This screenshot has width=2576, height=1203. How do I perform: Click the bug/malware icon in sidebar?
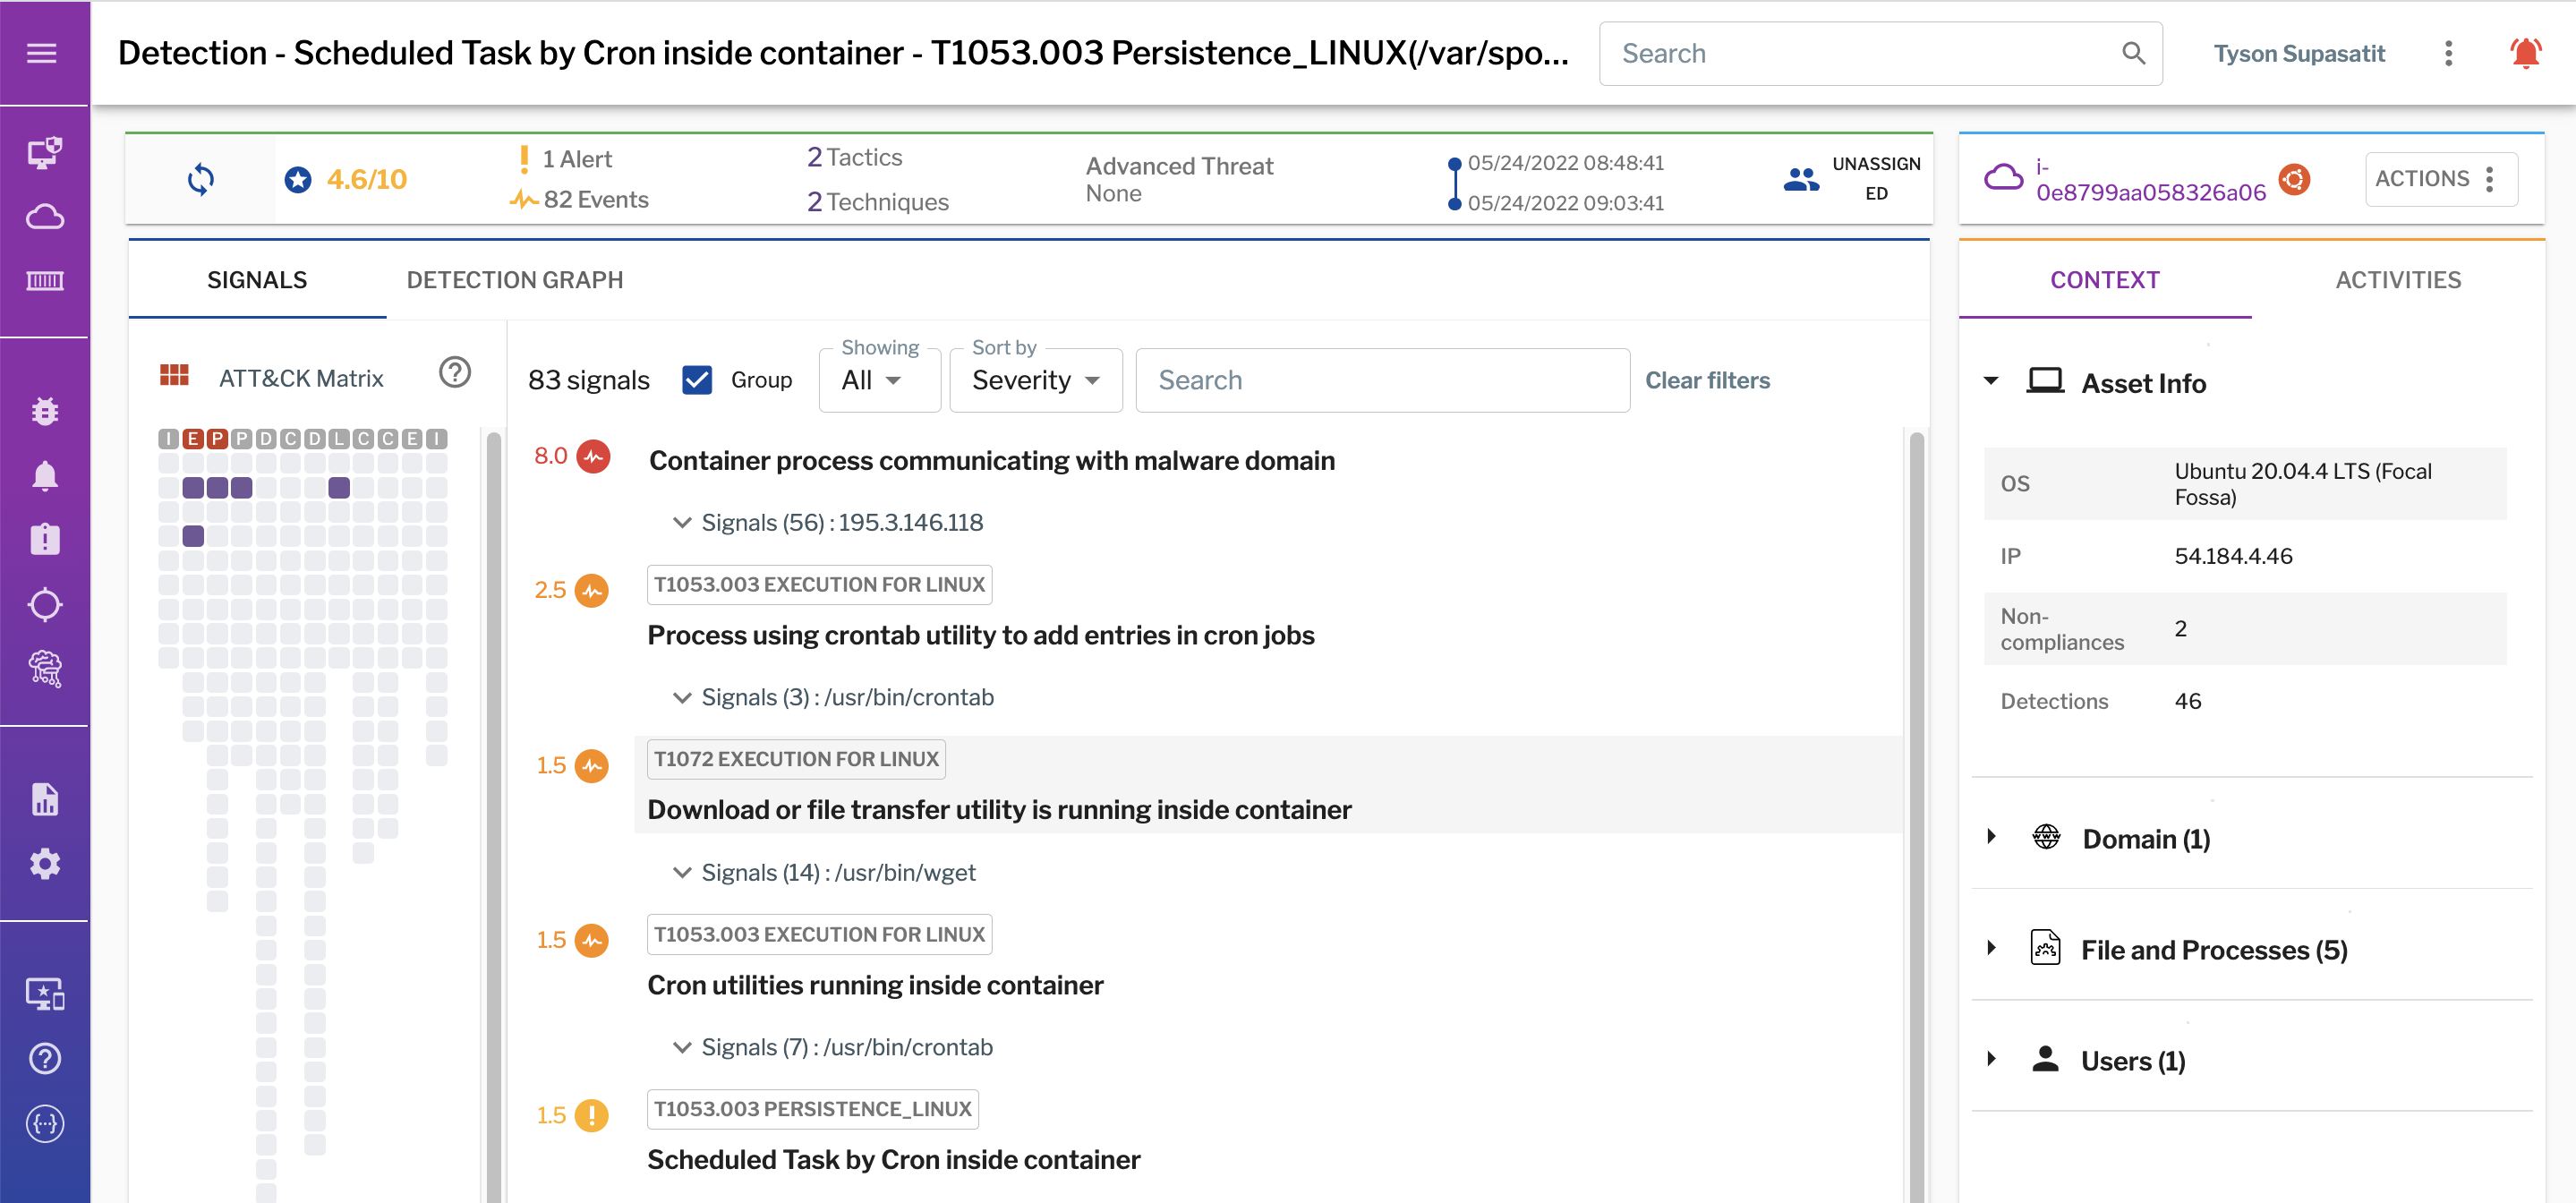[x=44, y=410]
